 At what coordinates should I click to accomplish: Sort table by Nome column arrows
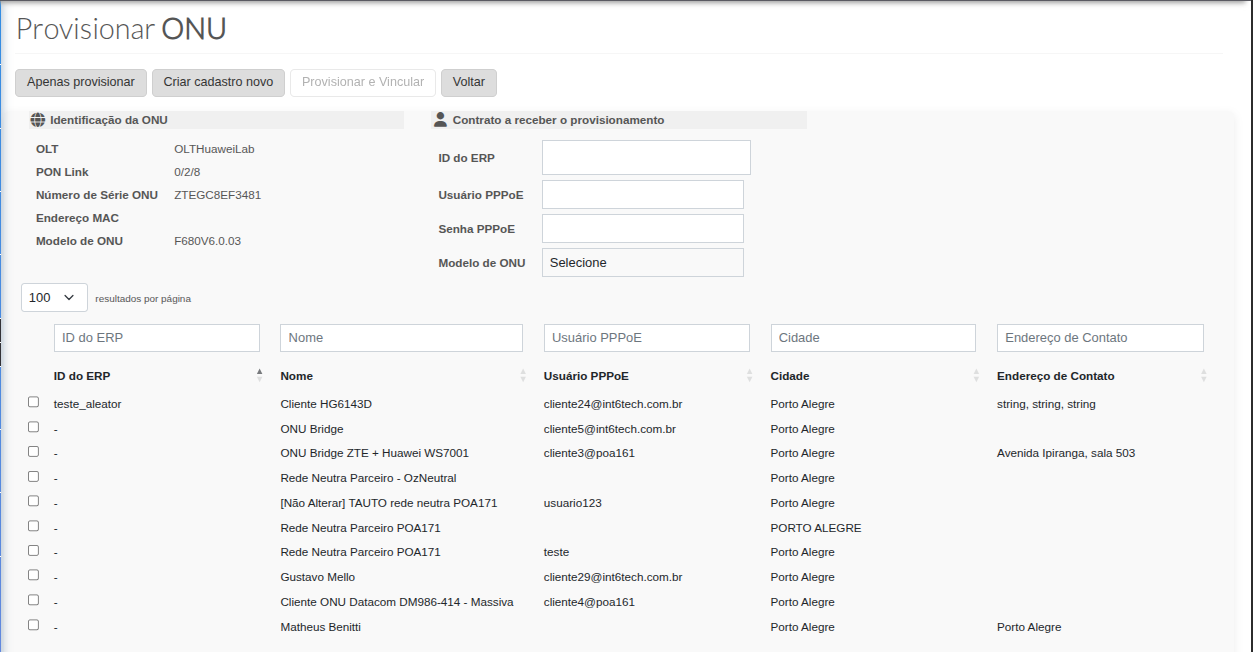[523, 375]
